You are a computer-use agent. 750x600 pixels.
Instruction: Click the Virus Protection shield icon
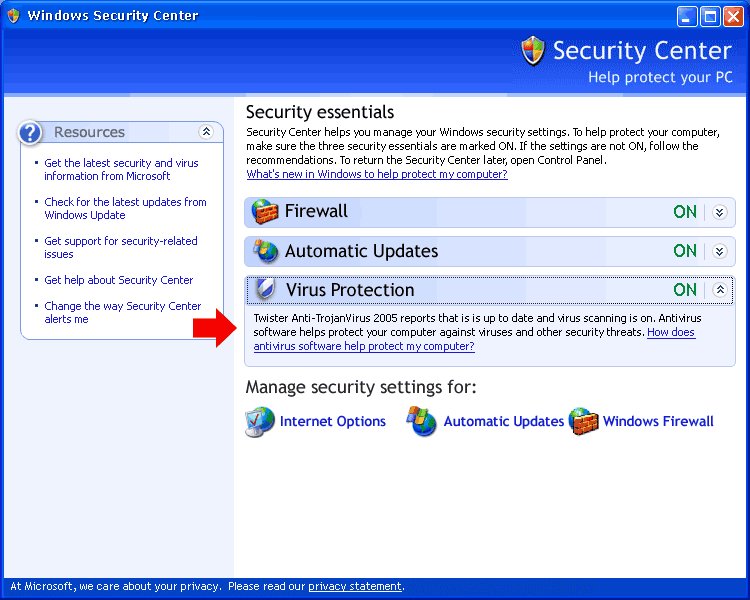coord(265,290)
